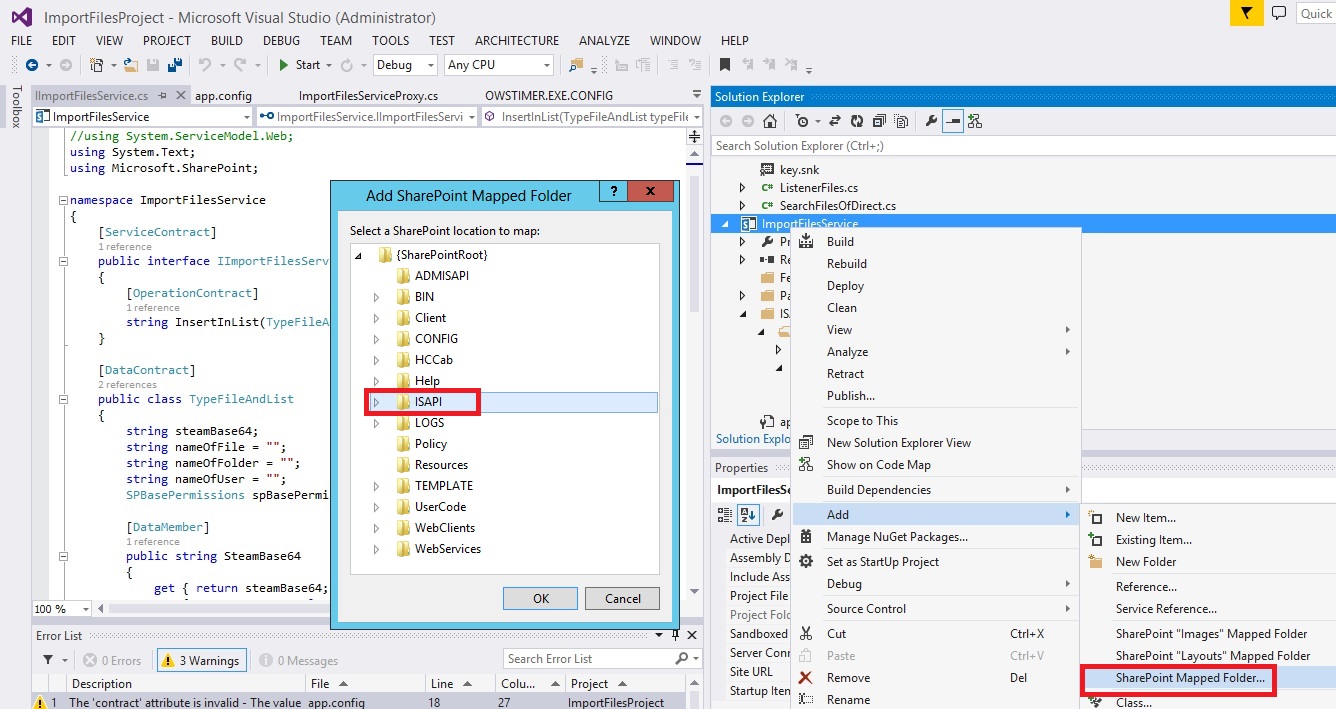Click the notifications flag icon in title bar
The height and width of the screenshot is (709, 1336).
(1246, 13)
